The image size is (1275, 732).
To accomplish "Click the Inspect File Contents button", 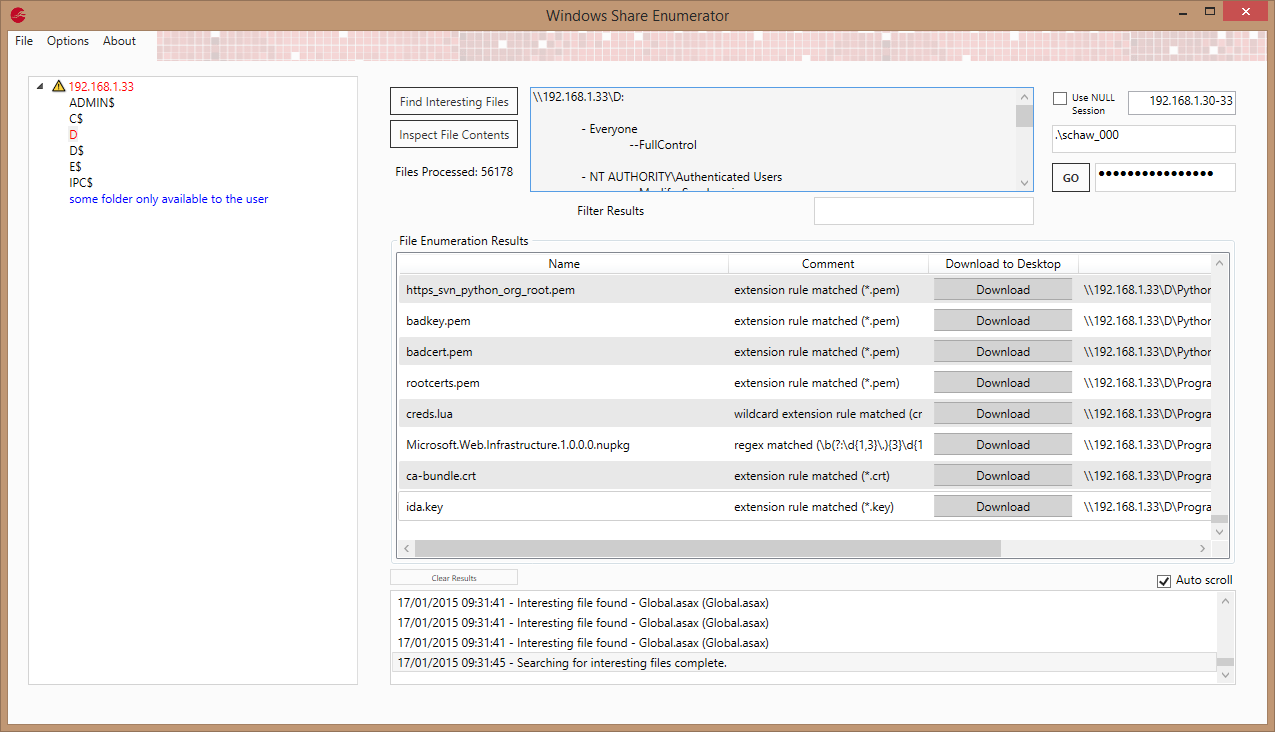I will (x=453, y=134).
